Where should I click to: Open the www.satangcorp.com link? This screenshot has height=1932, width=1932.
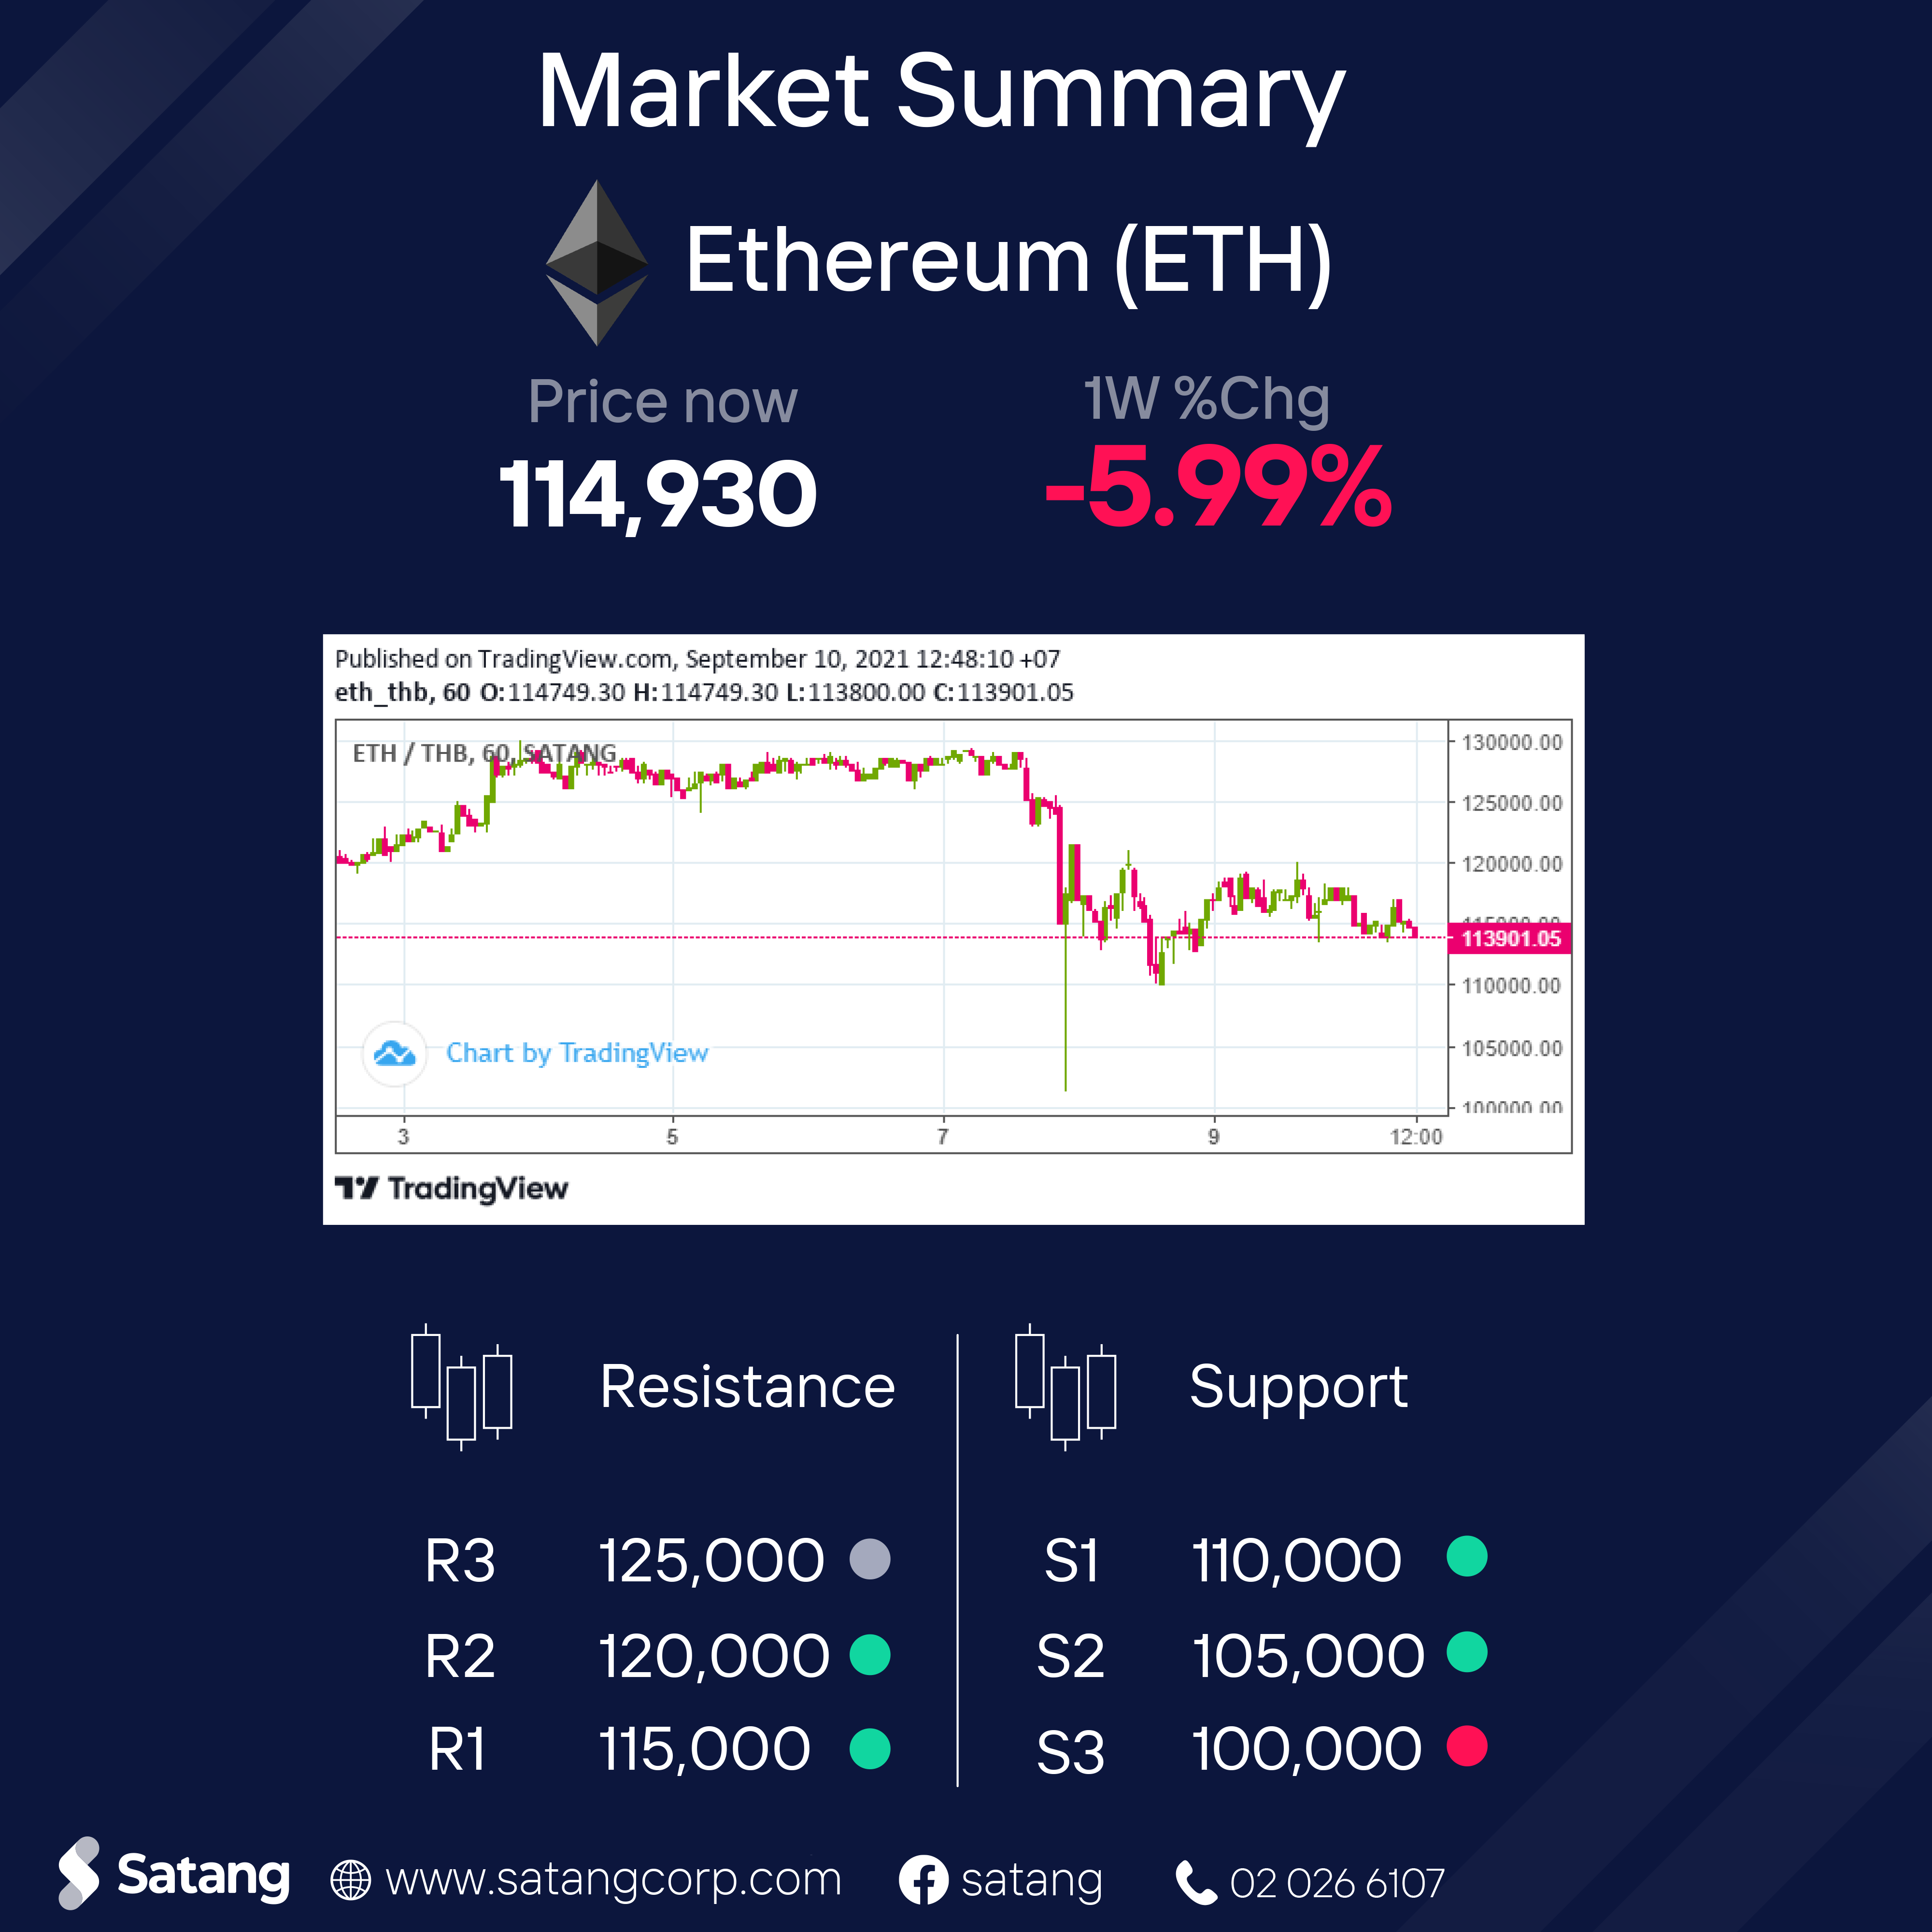tap(613, 1879)
